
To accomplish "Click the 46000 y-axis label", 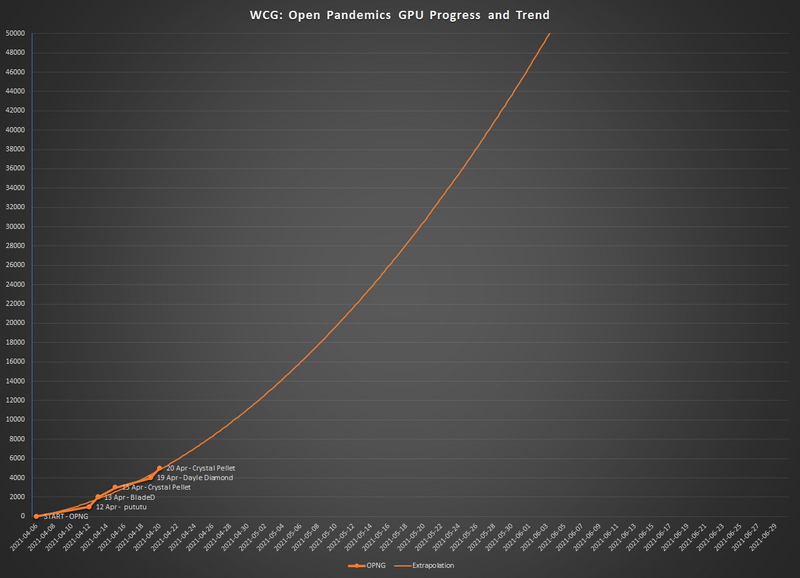I will [x=15, y=72].
